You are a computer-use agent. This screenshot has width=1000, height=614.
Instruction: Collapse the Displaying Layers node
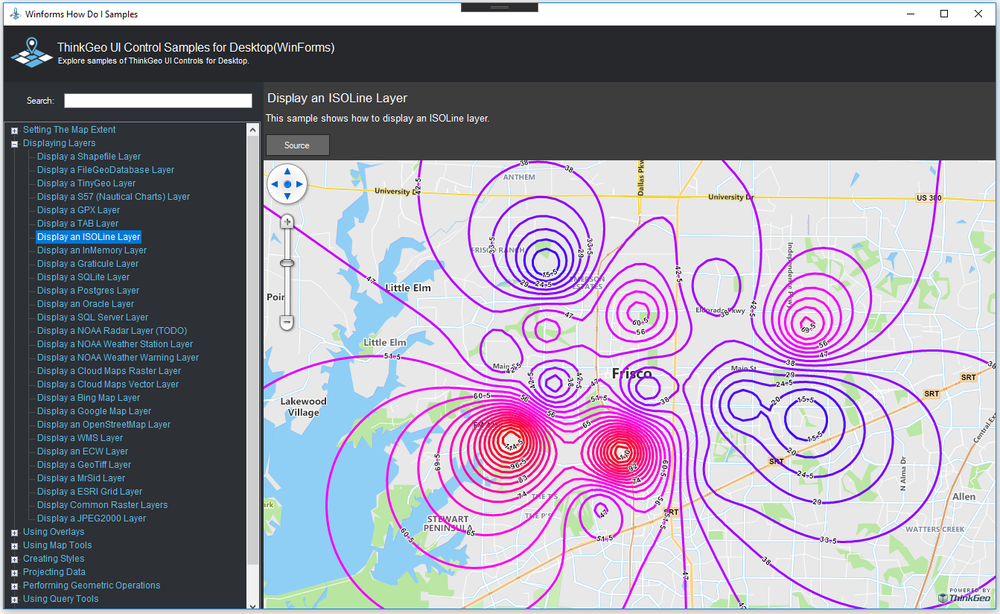point(14,143)
